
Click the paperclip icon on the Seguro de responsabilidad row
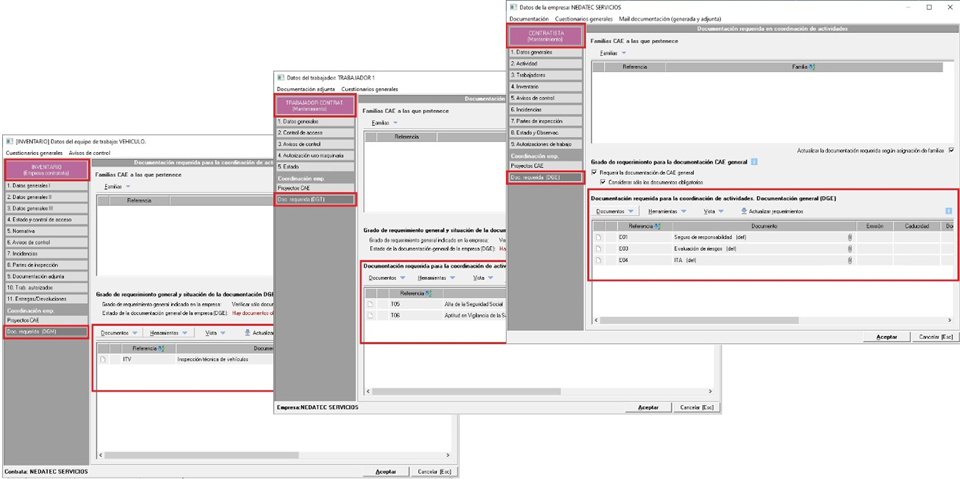tap(850, 237)
